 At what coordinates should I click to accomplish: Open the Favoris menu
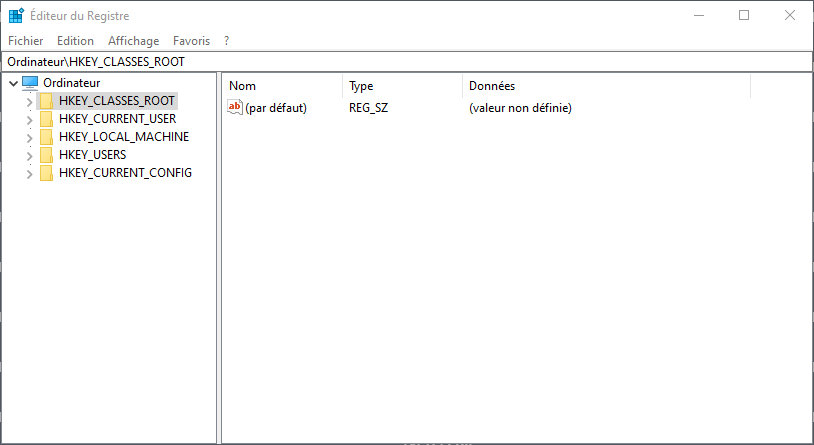tap(191, 41)
